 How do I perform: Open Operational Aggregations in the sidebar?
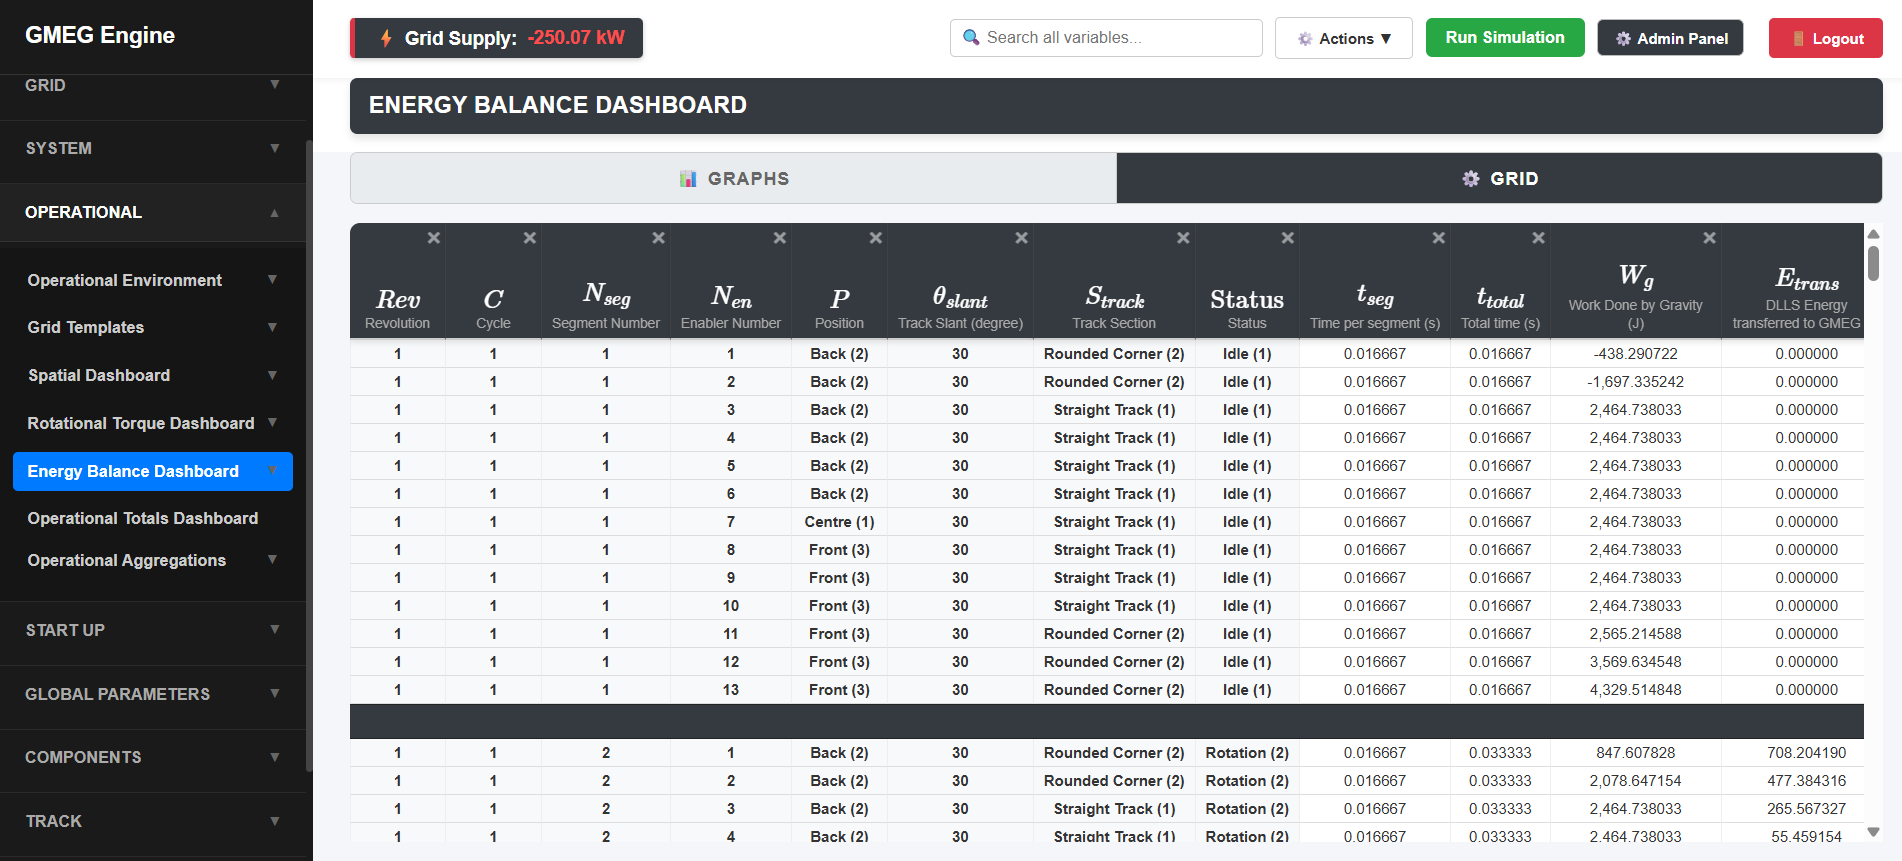[x=153, y=560]
